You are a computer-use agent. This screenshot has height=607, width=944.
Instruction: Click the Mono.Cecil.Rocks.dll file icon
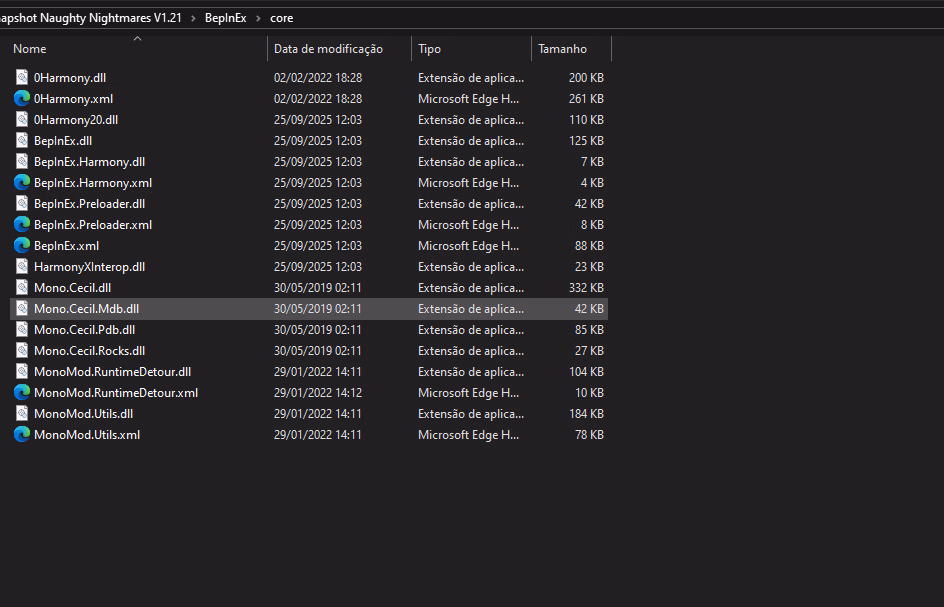coord(22,350)
